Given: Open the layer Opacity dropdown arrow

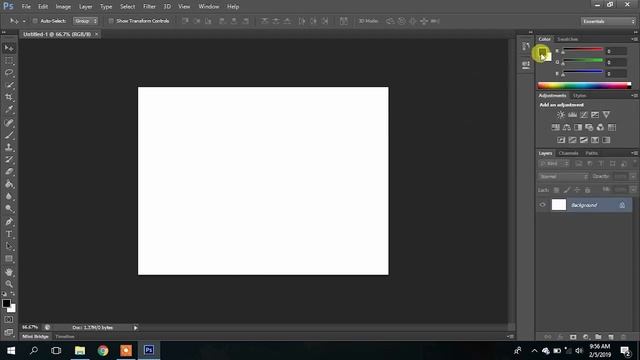Looking at the screenshot, I should point(633,177).
